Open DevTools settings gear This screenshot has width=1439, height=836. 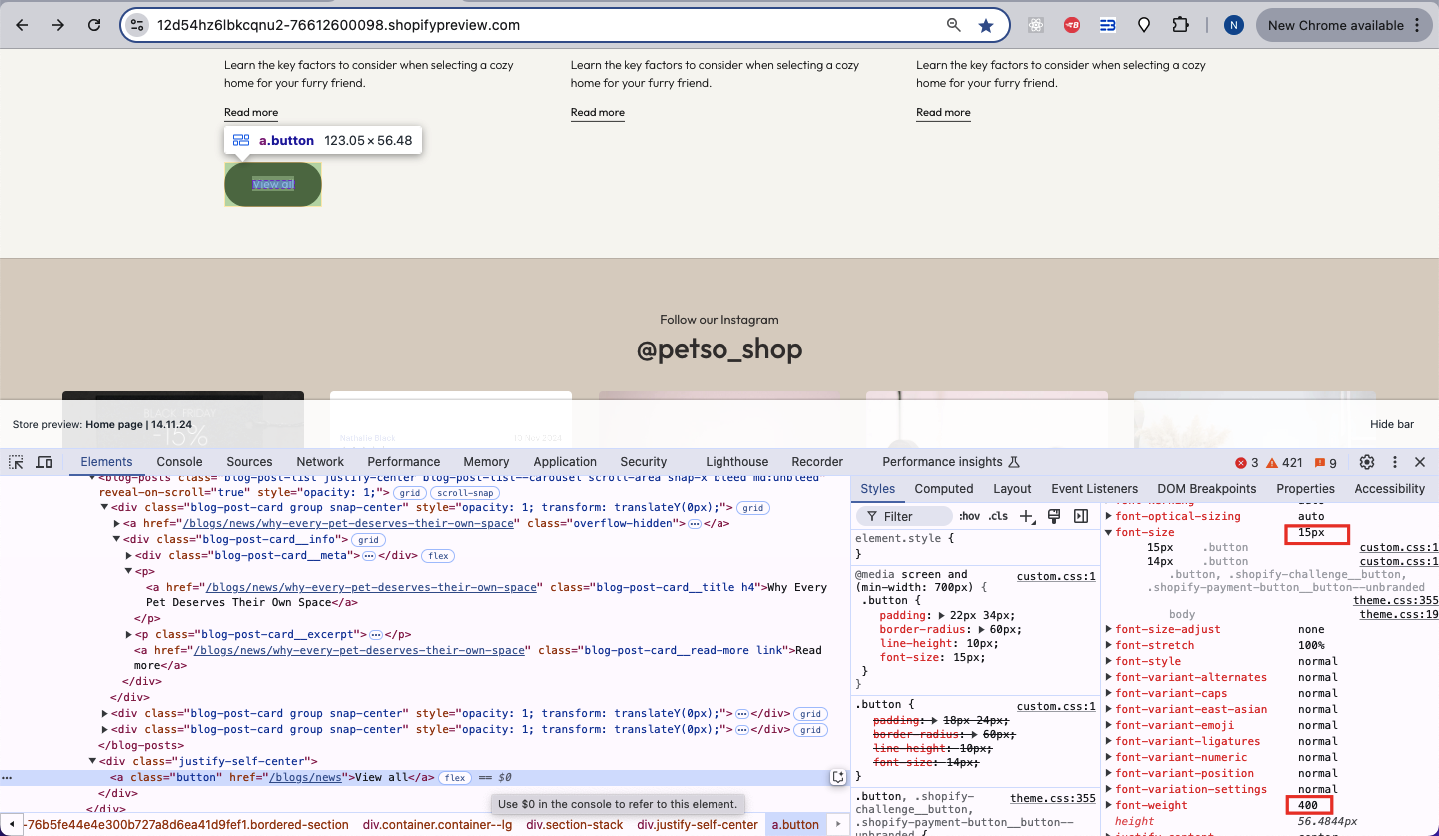pos(1367,462)
